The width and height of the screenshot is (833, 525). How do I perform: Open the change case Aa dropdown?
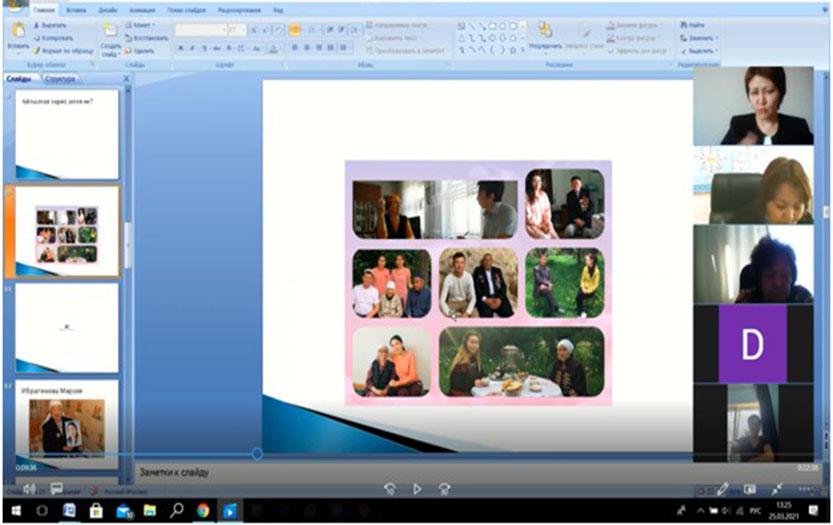tap(256, 48)
